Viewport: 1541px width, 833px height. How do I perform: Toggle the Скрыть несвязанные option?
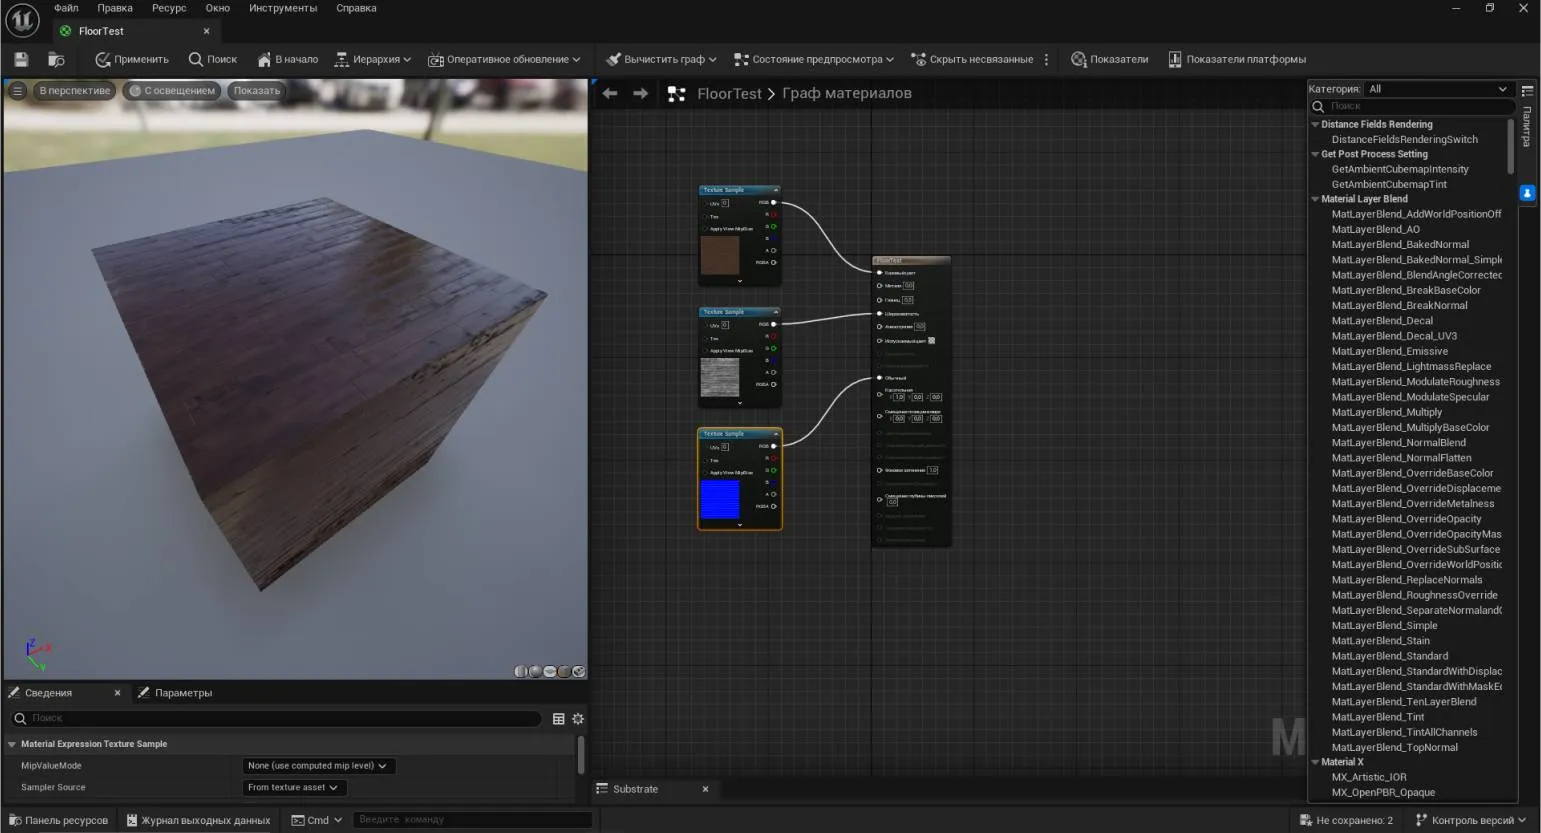pos(971,60)
